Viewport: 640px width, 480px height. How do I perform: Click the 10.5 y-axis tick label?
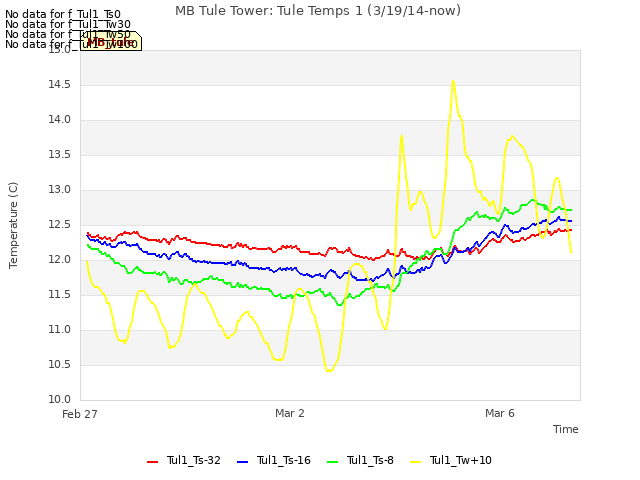(60, 365)
